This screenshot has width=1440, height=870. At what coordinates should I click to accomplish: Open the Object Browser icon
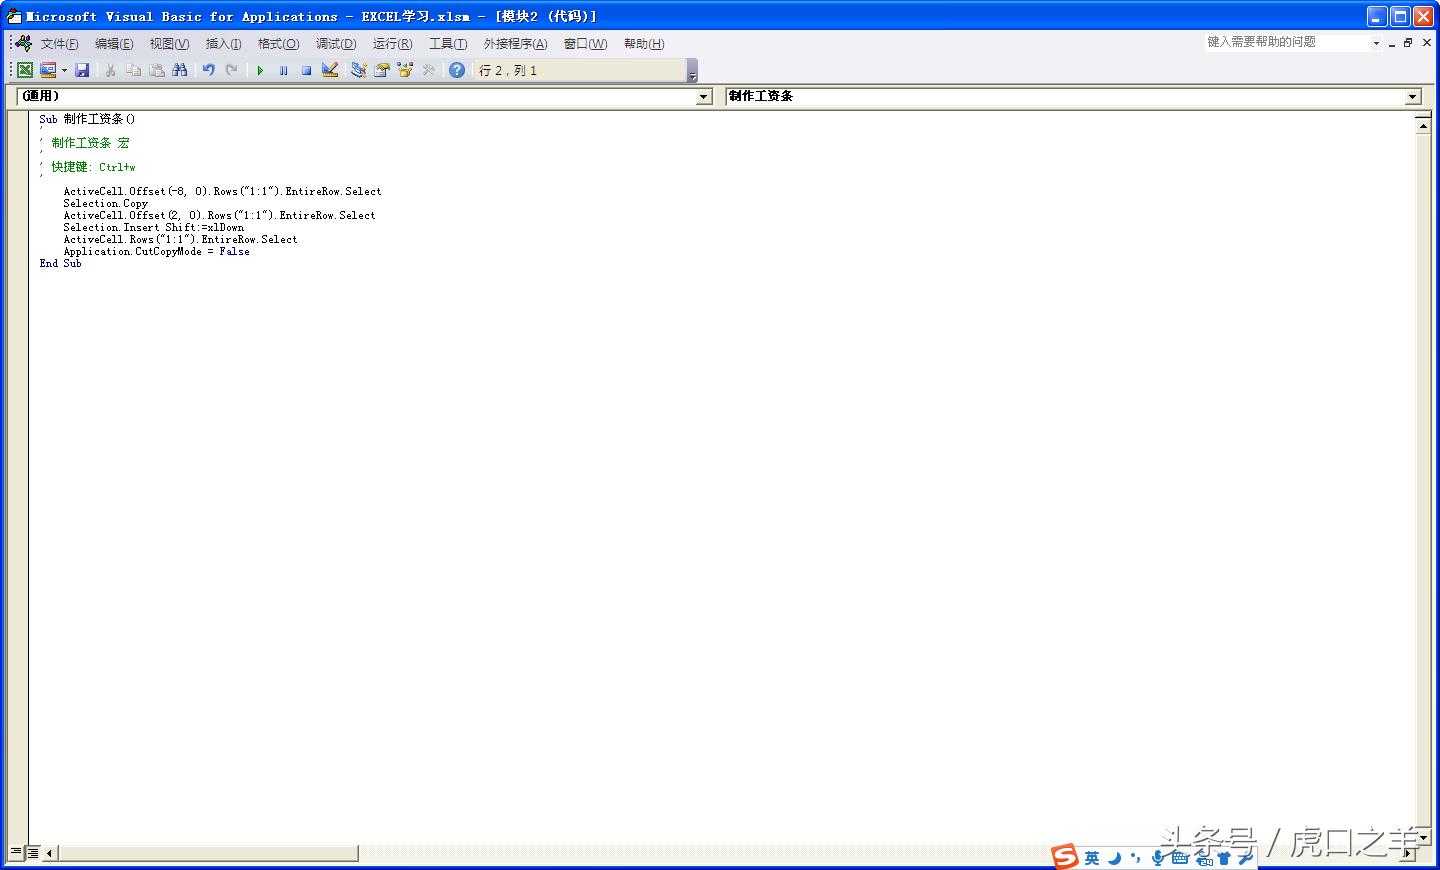click(405, 70)
